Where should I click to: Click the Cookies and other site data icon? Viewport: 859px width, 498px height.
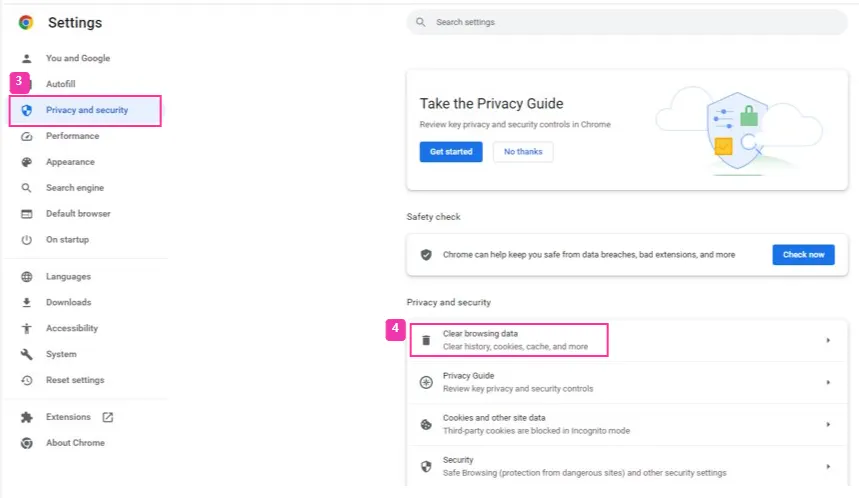click(426, 424)
